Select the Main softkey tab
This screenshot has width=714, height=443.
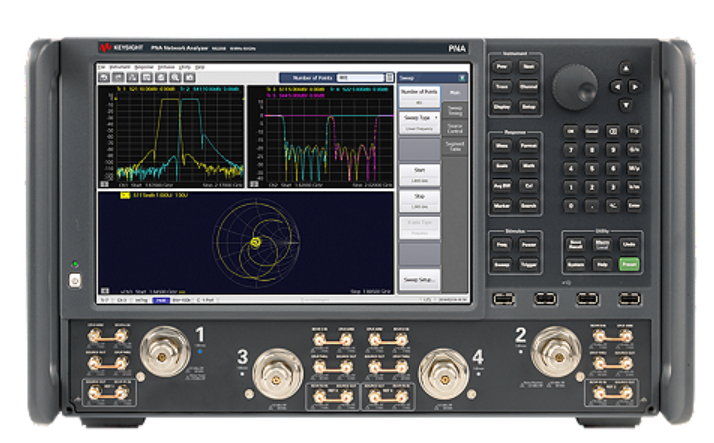pos(455,93)
